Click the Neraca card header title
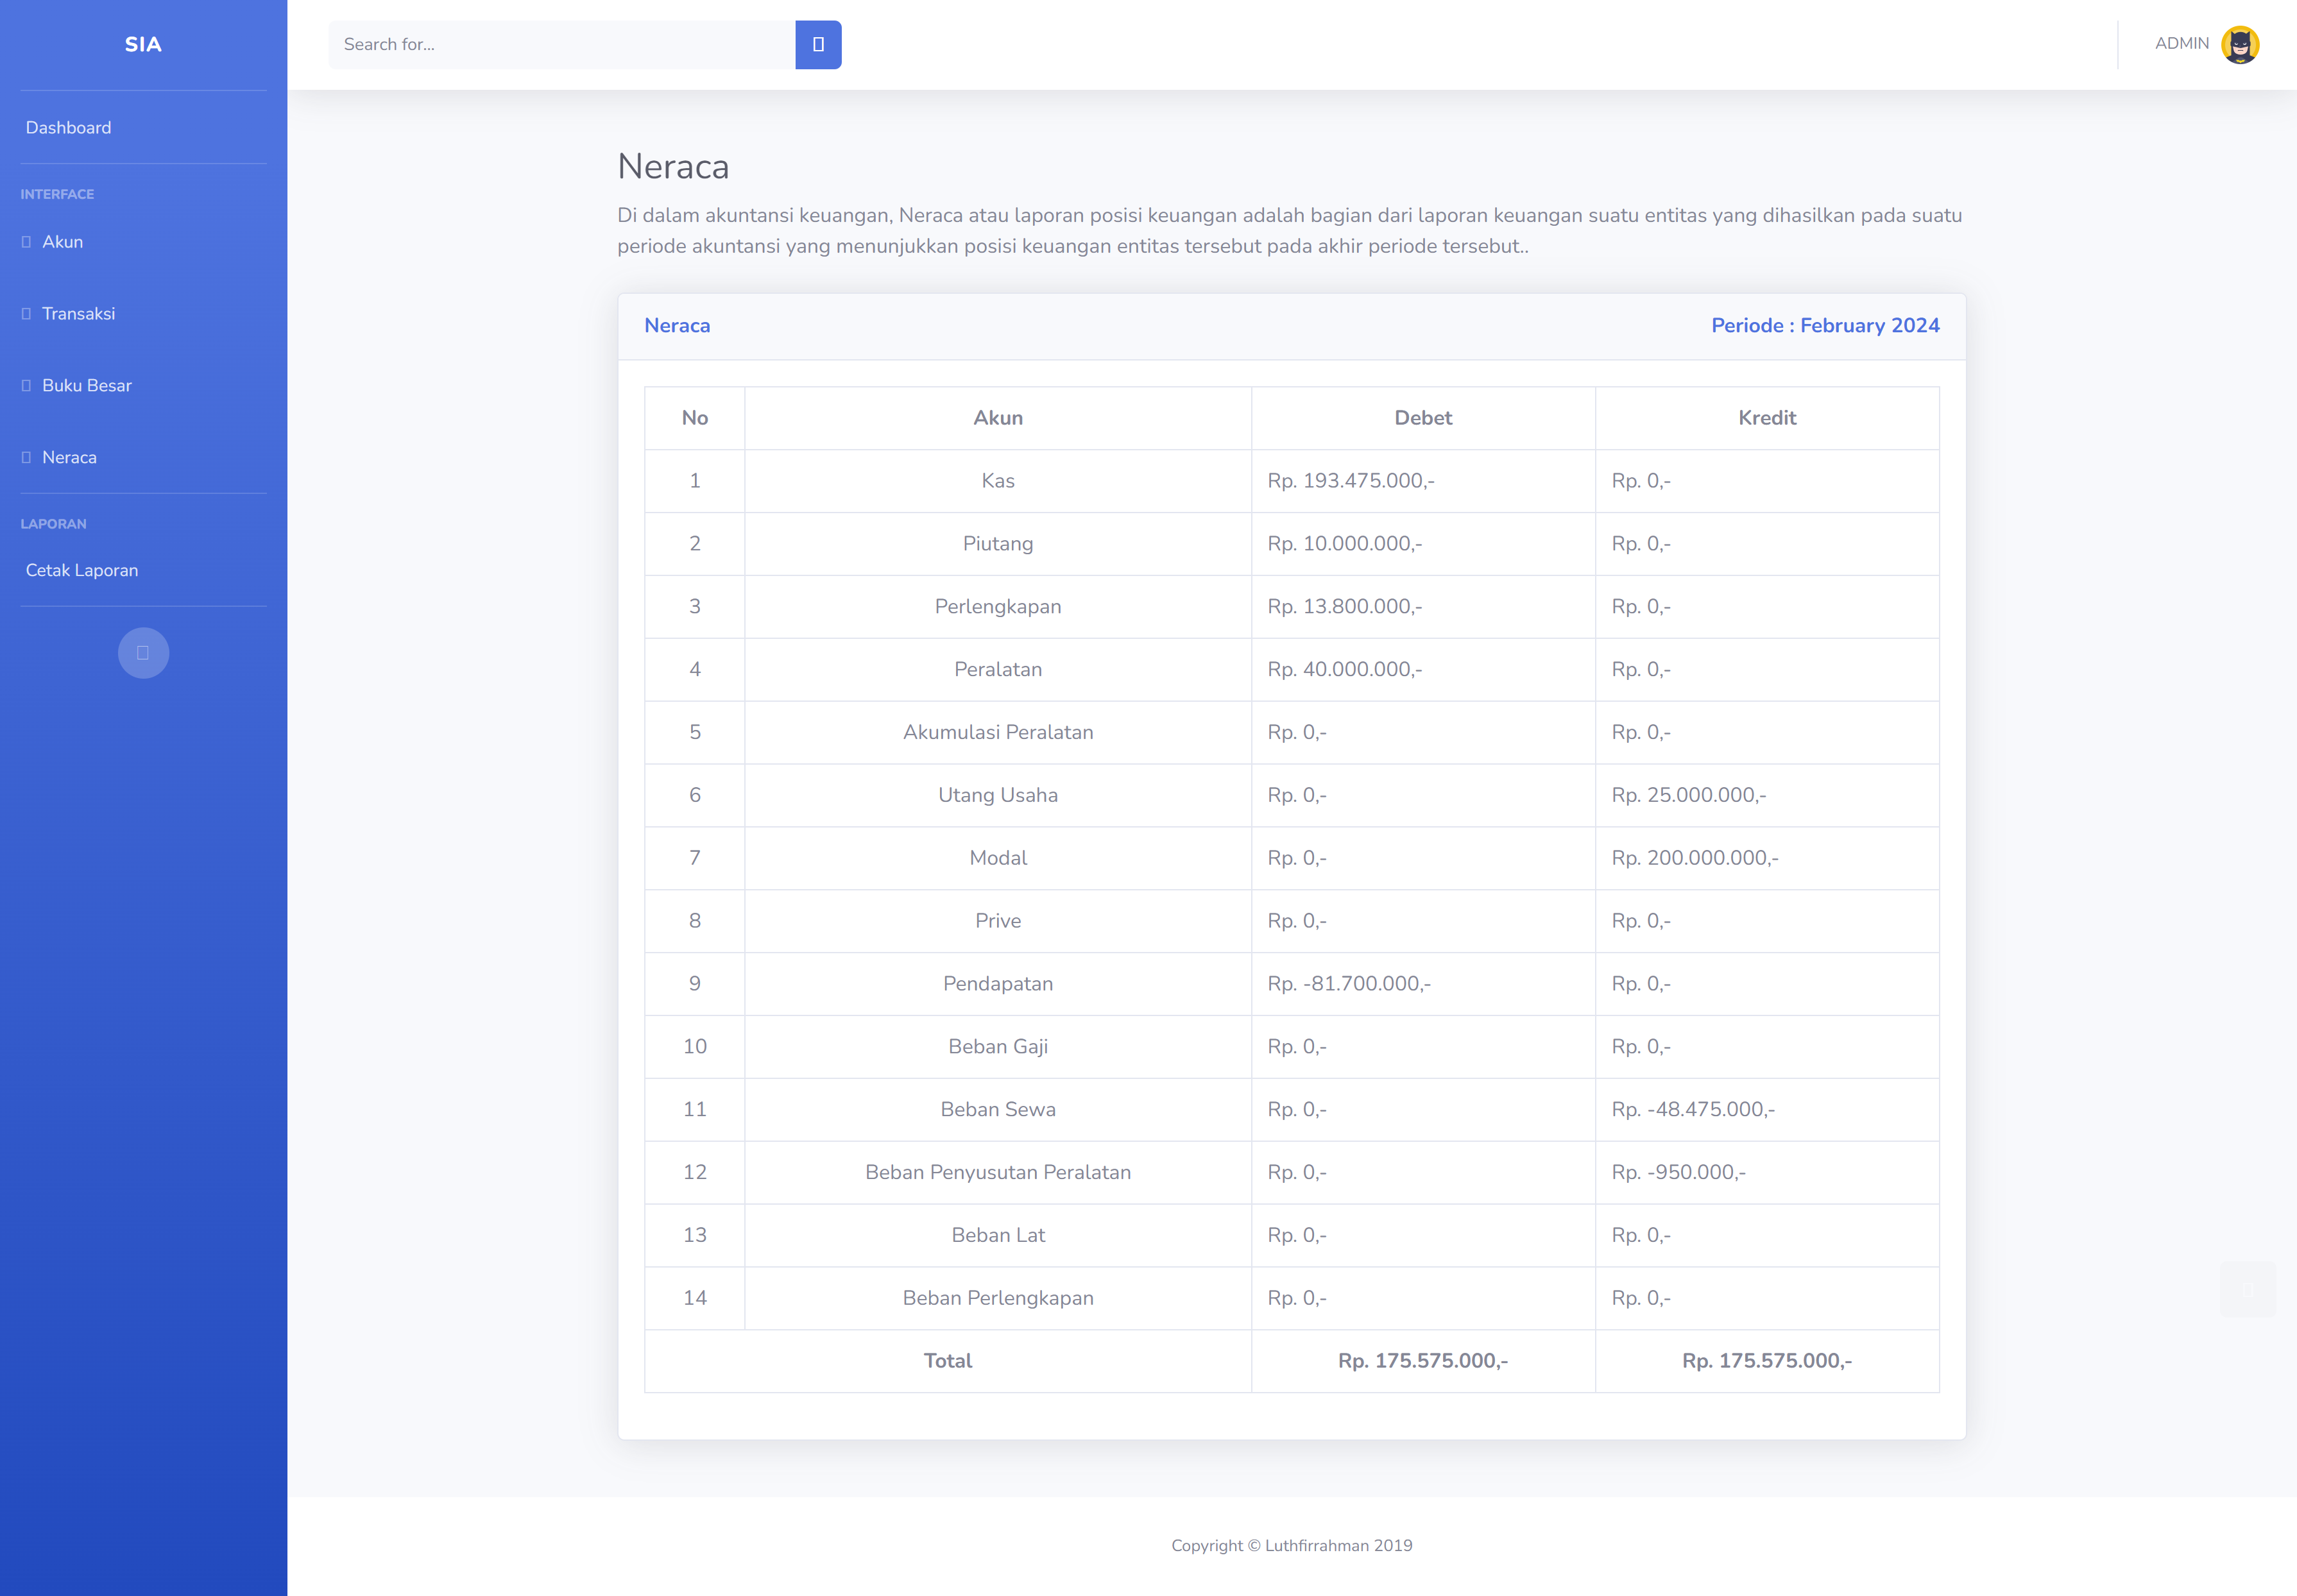 tap(677, 326)
